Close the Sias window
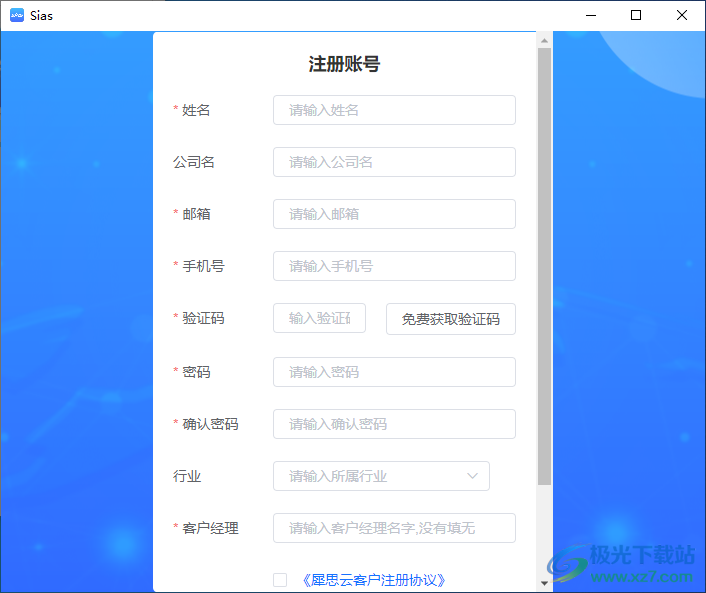This screenshot has height=593, width=706. coord(682,15)
